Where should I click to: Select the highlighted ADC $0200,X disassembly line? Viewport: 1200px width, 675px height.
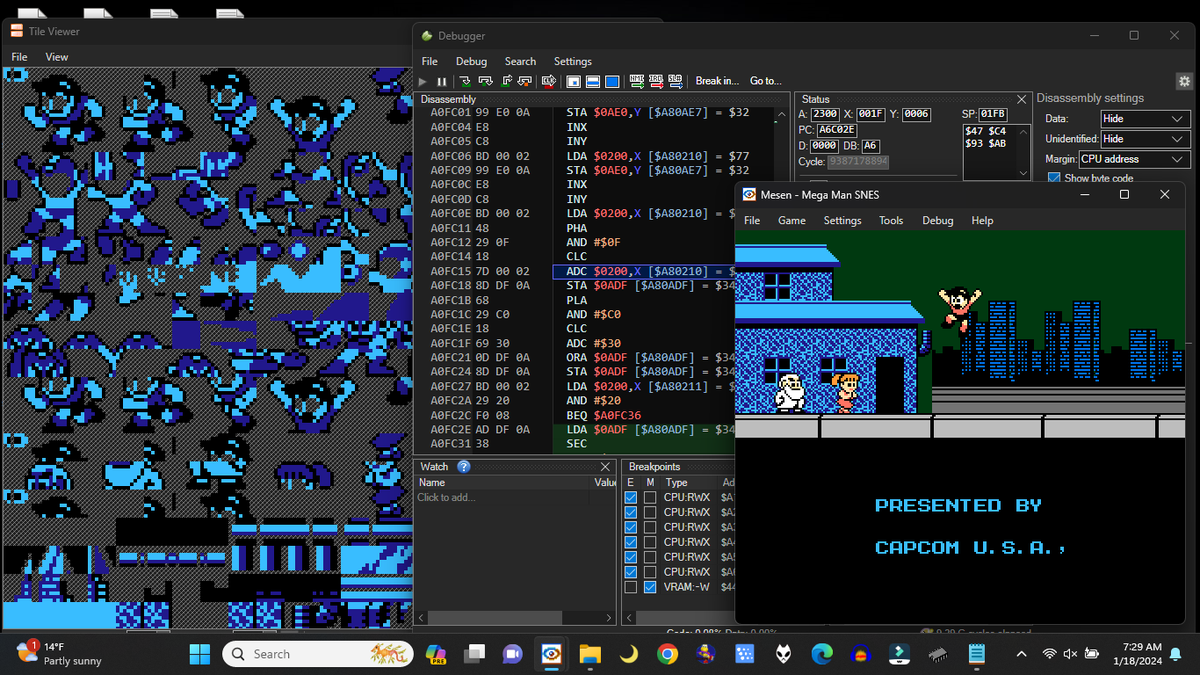(645, 271)
